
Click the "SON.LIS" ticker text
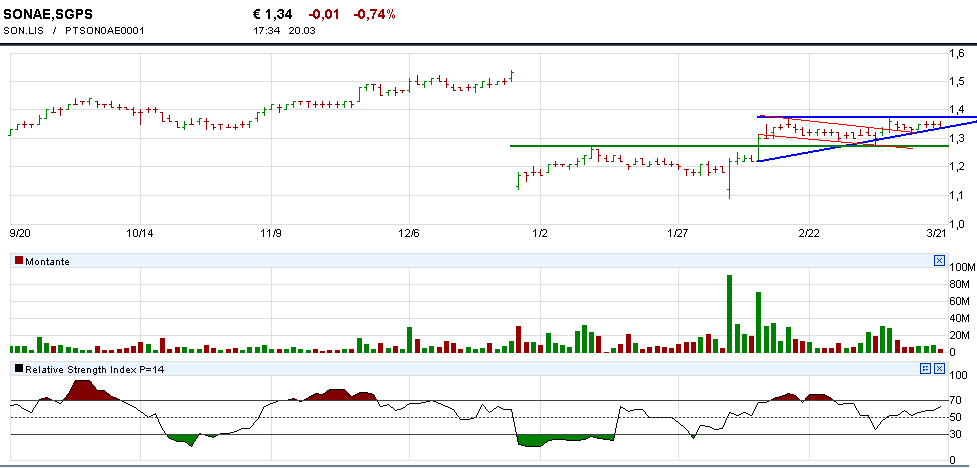pyautogui.click(x=24, y=30)
